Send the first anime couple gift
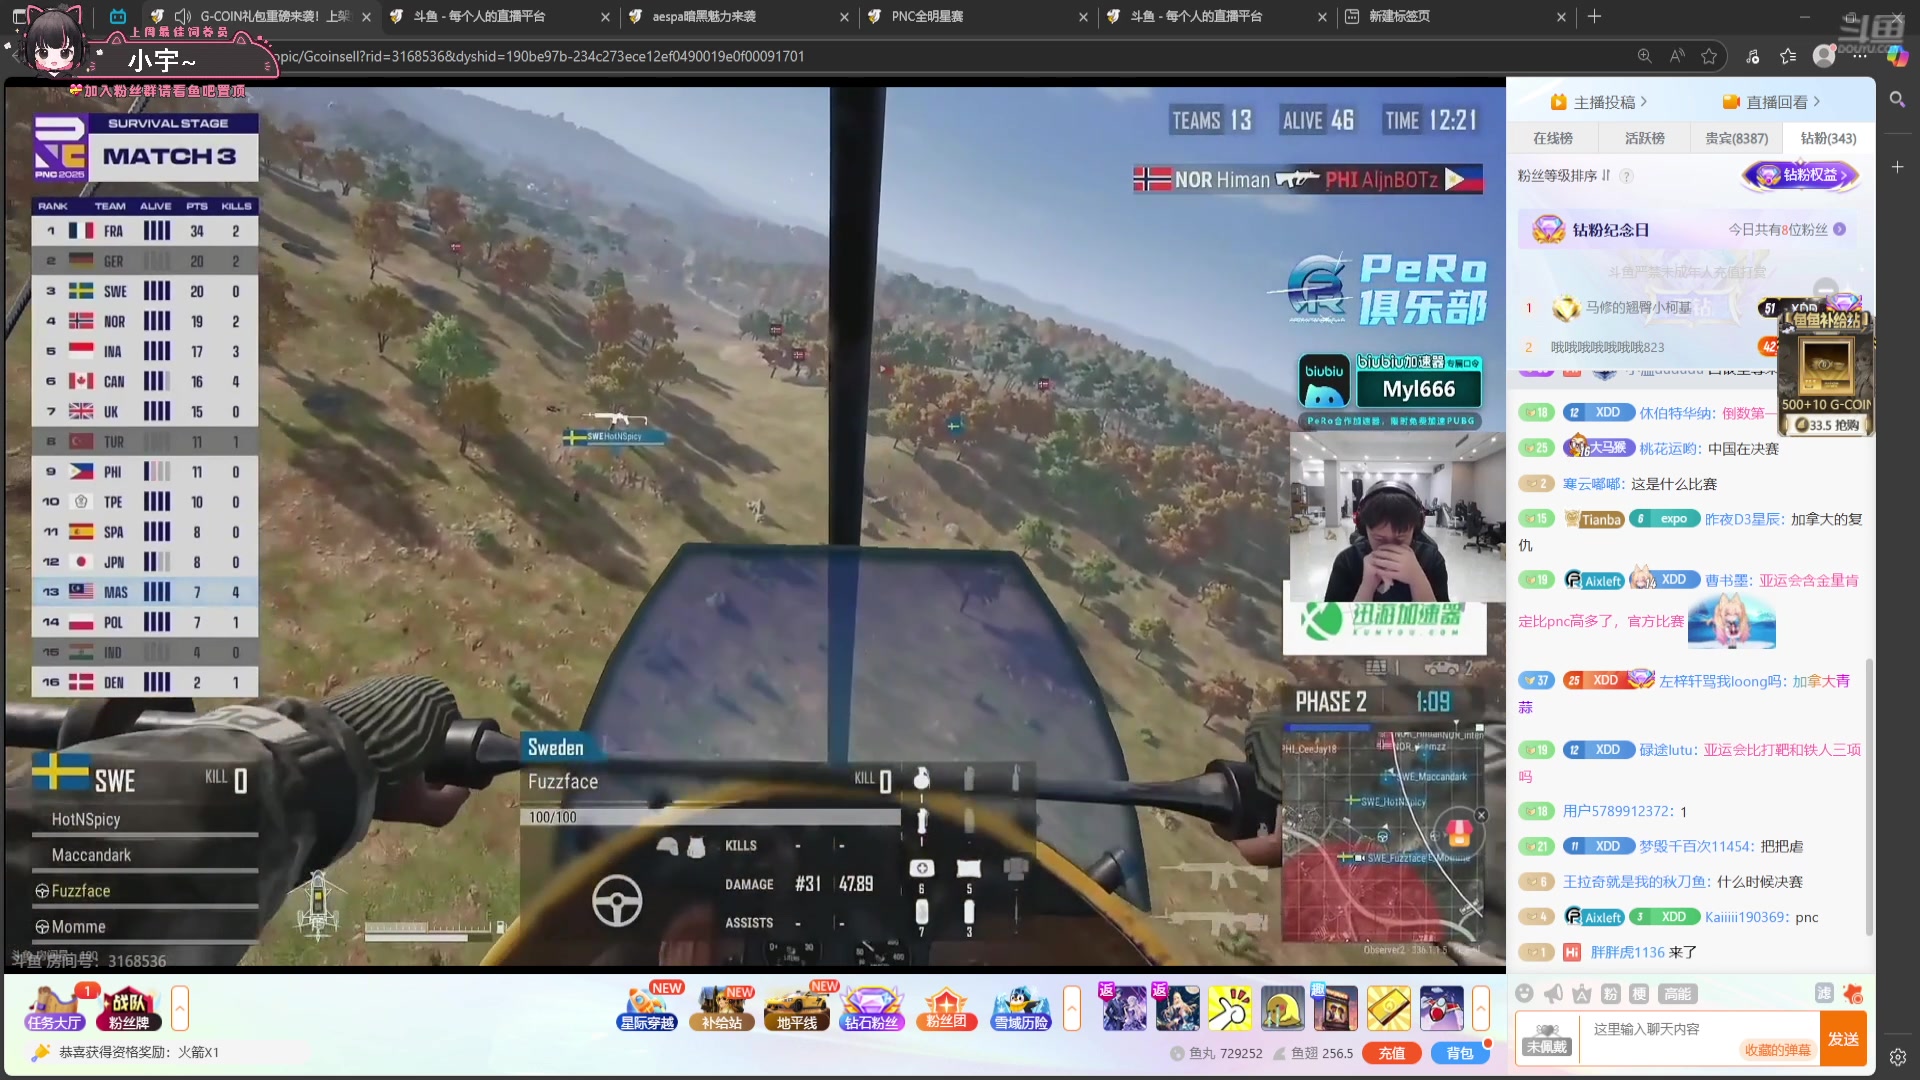 pyautogui.click(x=1123, y=1008)
